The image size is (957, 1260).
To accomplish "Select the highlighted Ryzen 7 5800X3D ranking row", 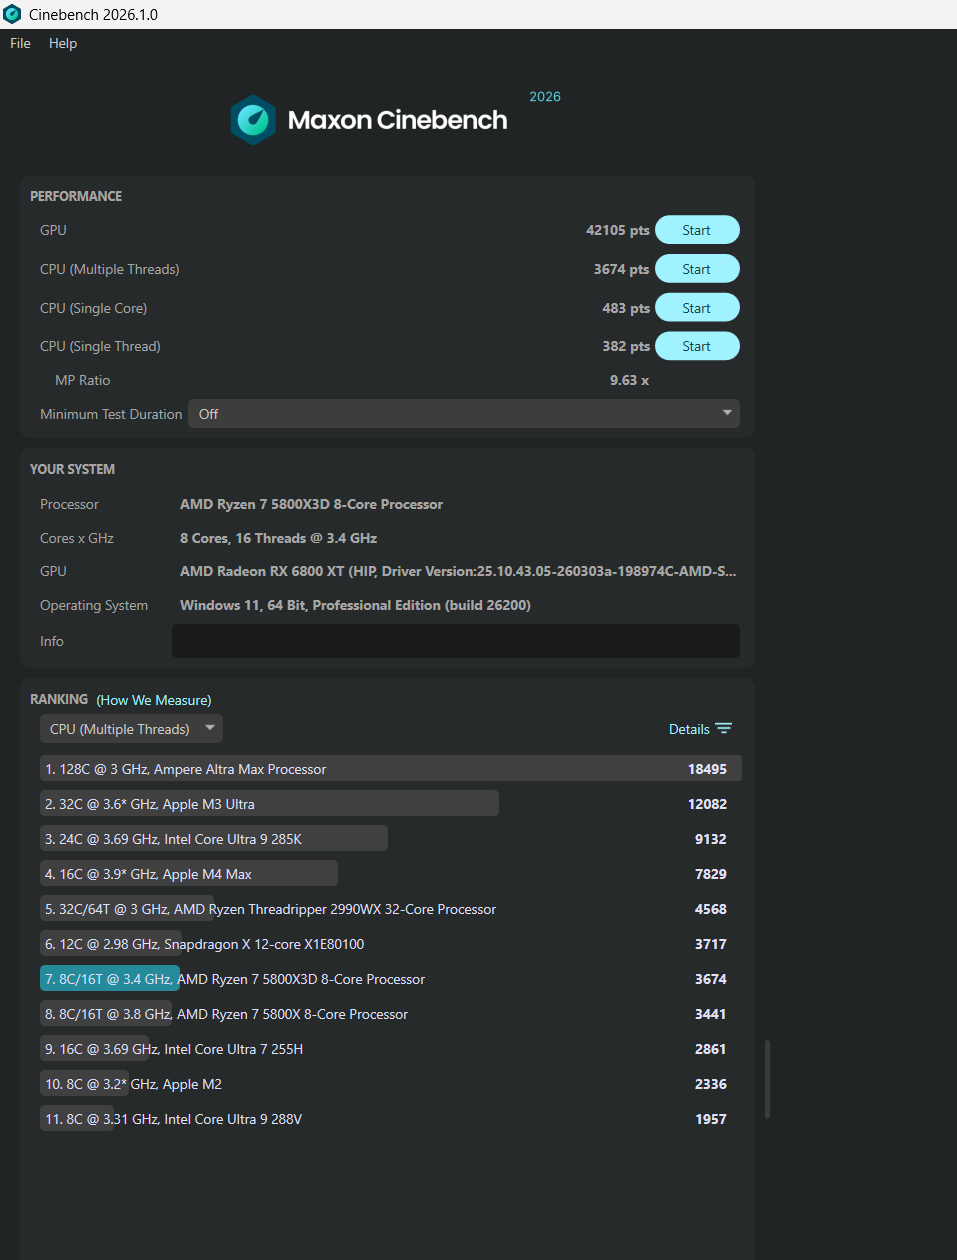I will 391,979.
